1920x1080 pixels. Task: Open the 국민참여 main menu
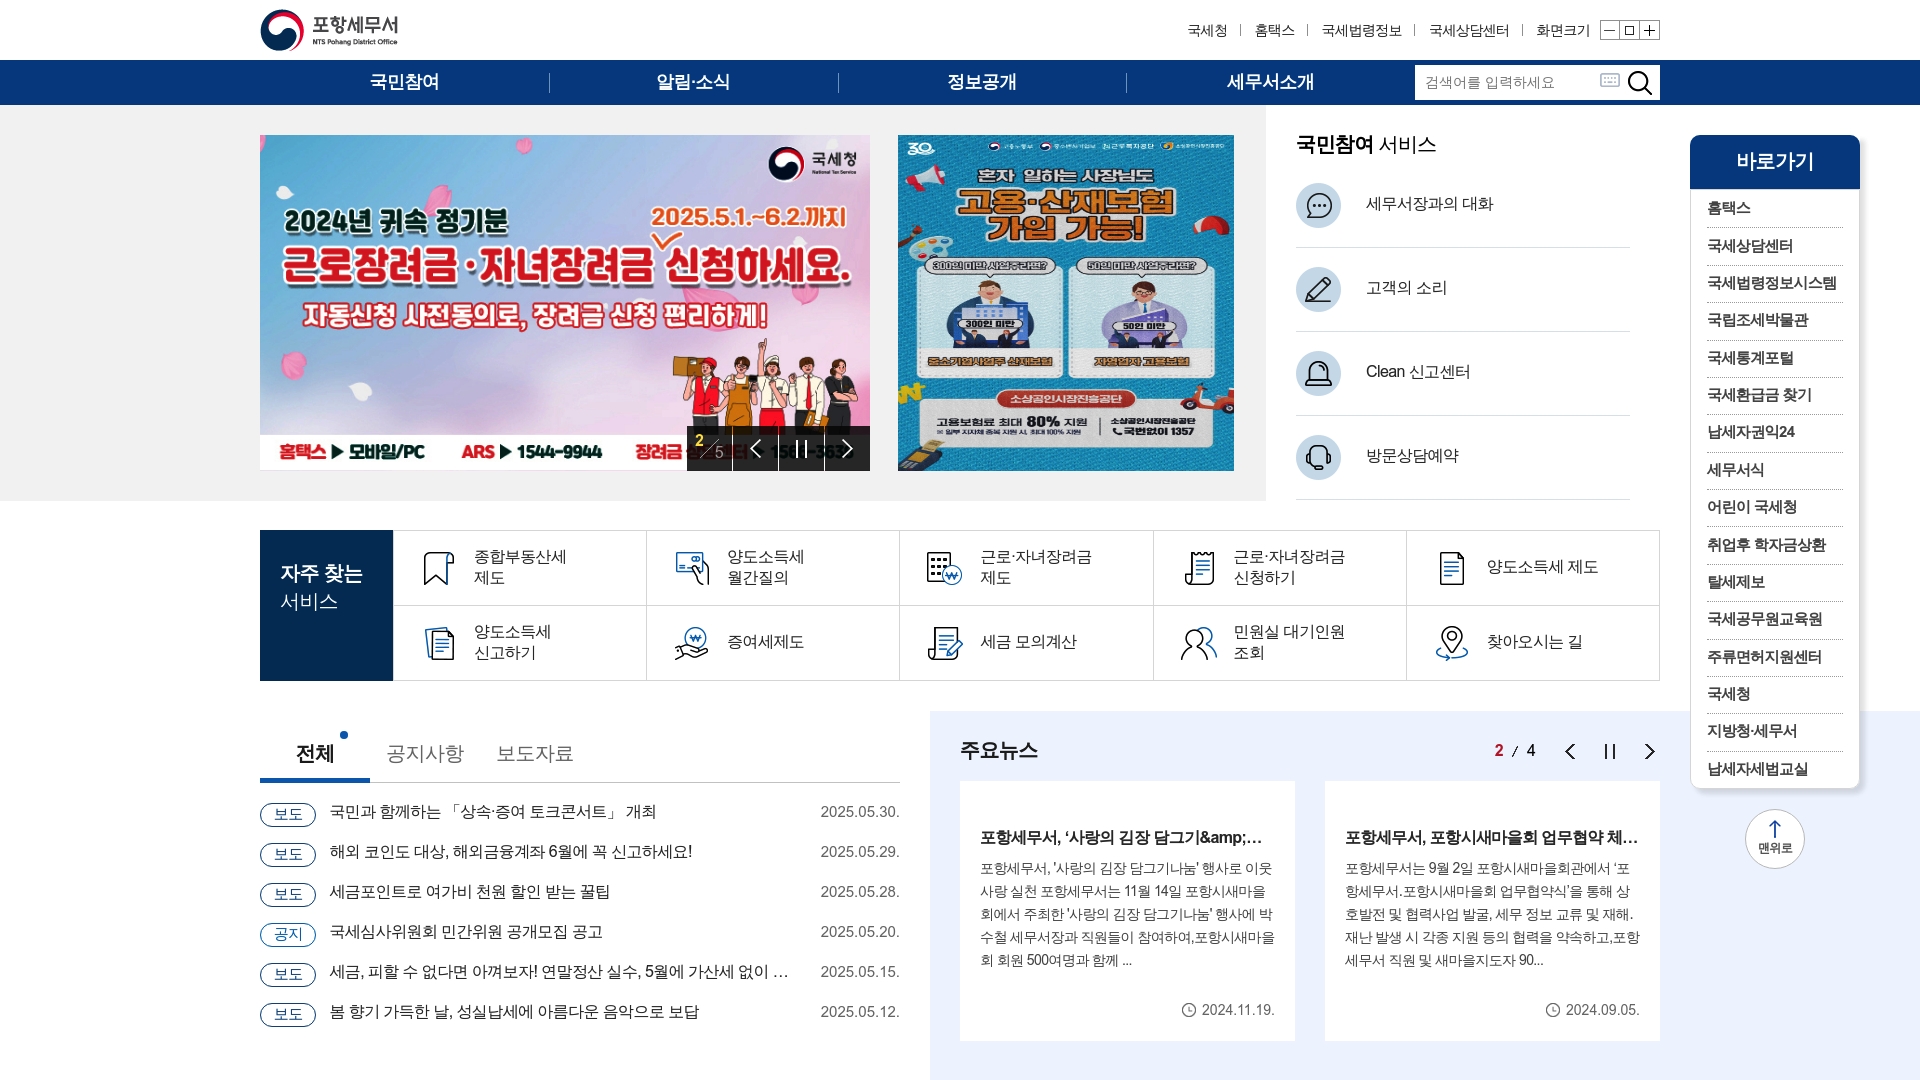pos(404,82)
